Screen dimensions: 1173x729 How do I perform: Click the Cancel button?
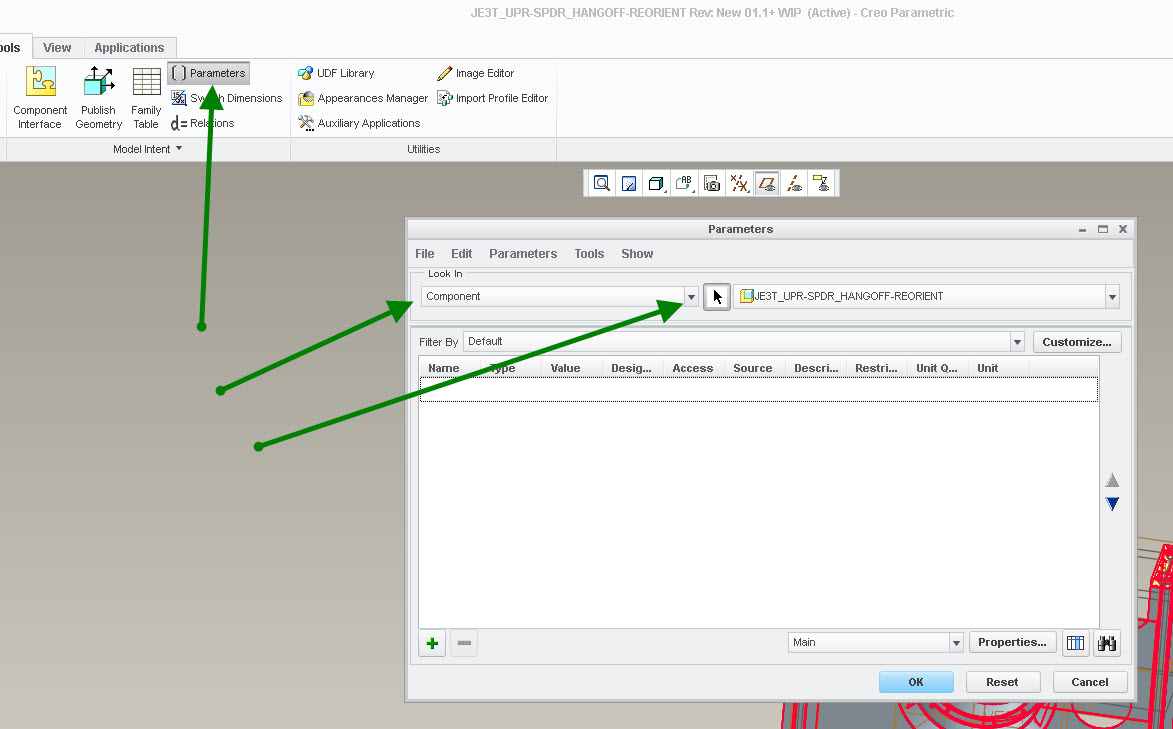(x=1090, y=682)
